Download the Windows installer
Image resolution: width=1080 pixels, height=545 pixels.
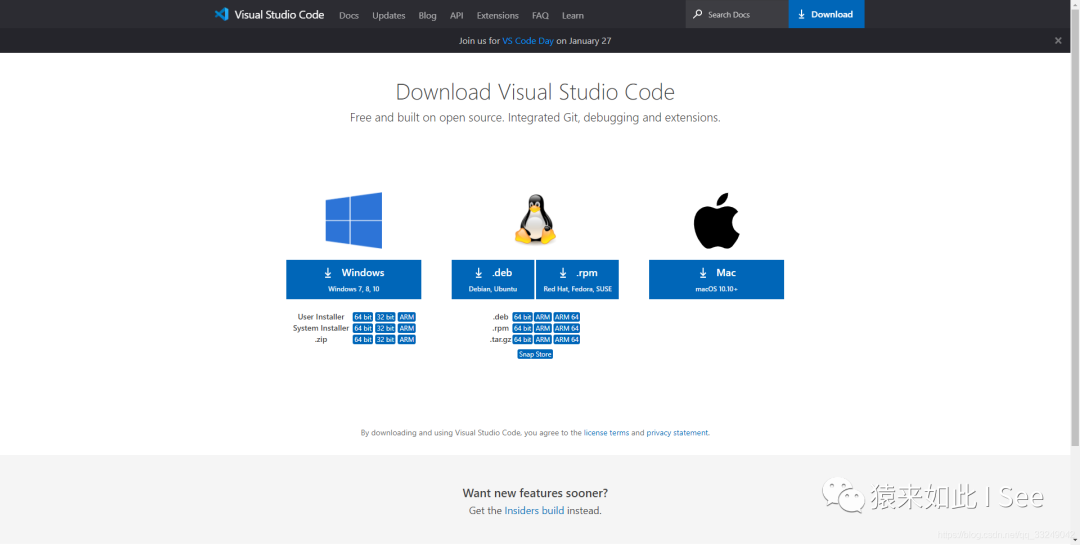point(353,279)
